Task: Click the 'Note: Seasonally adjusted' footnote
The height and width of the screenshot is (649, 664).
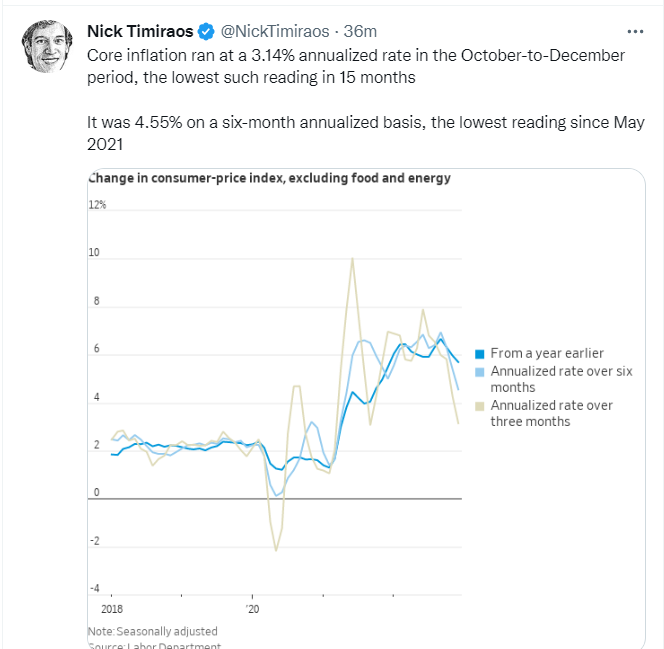Action: click(152, 631)
